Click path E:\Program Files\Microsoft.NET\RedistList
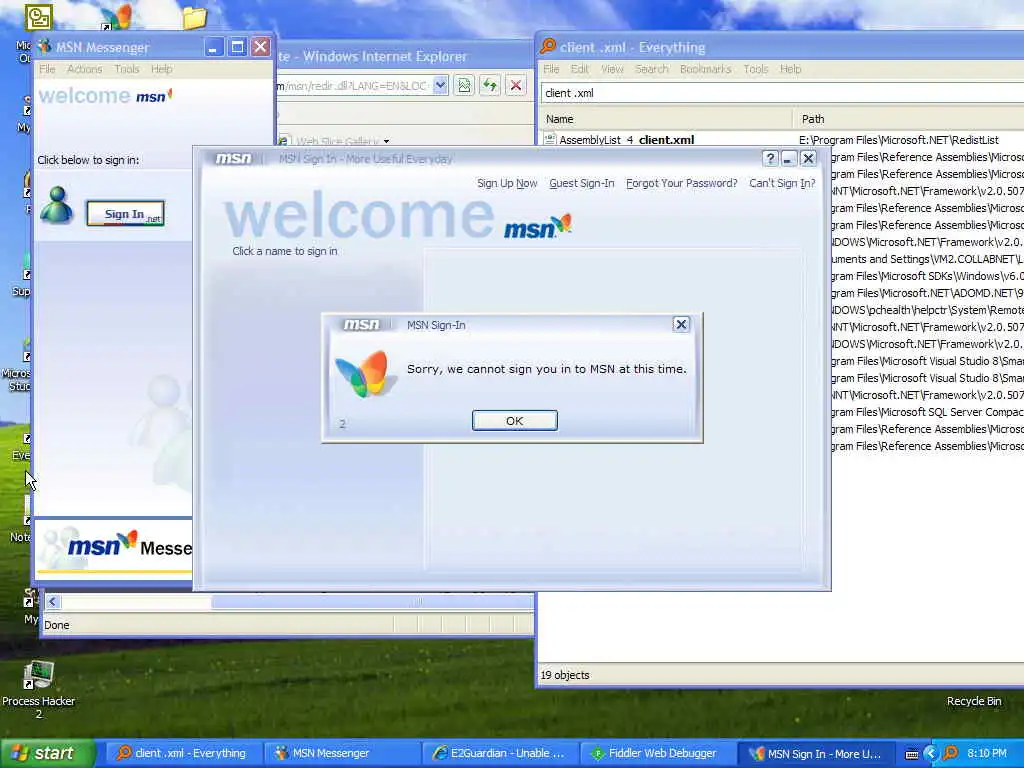 tap(899, 140)
